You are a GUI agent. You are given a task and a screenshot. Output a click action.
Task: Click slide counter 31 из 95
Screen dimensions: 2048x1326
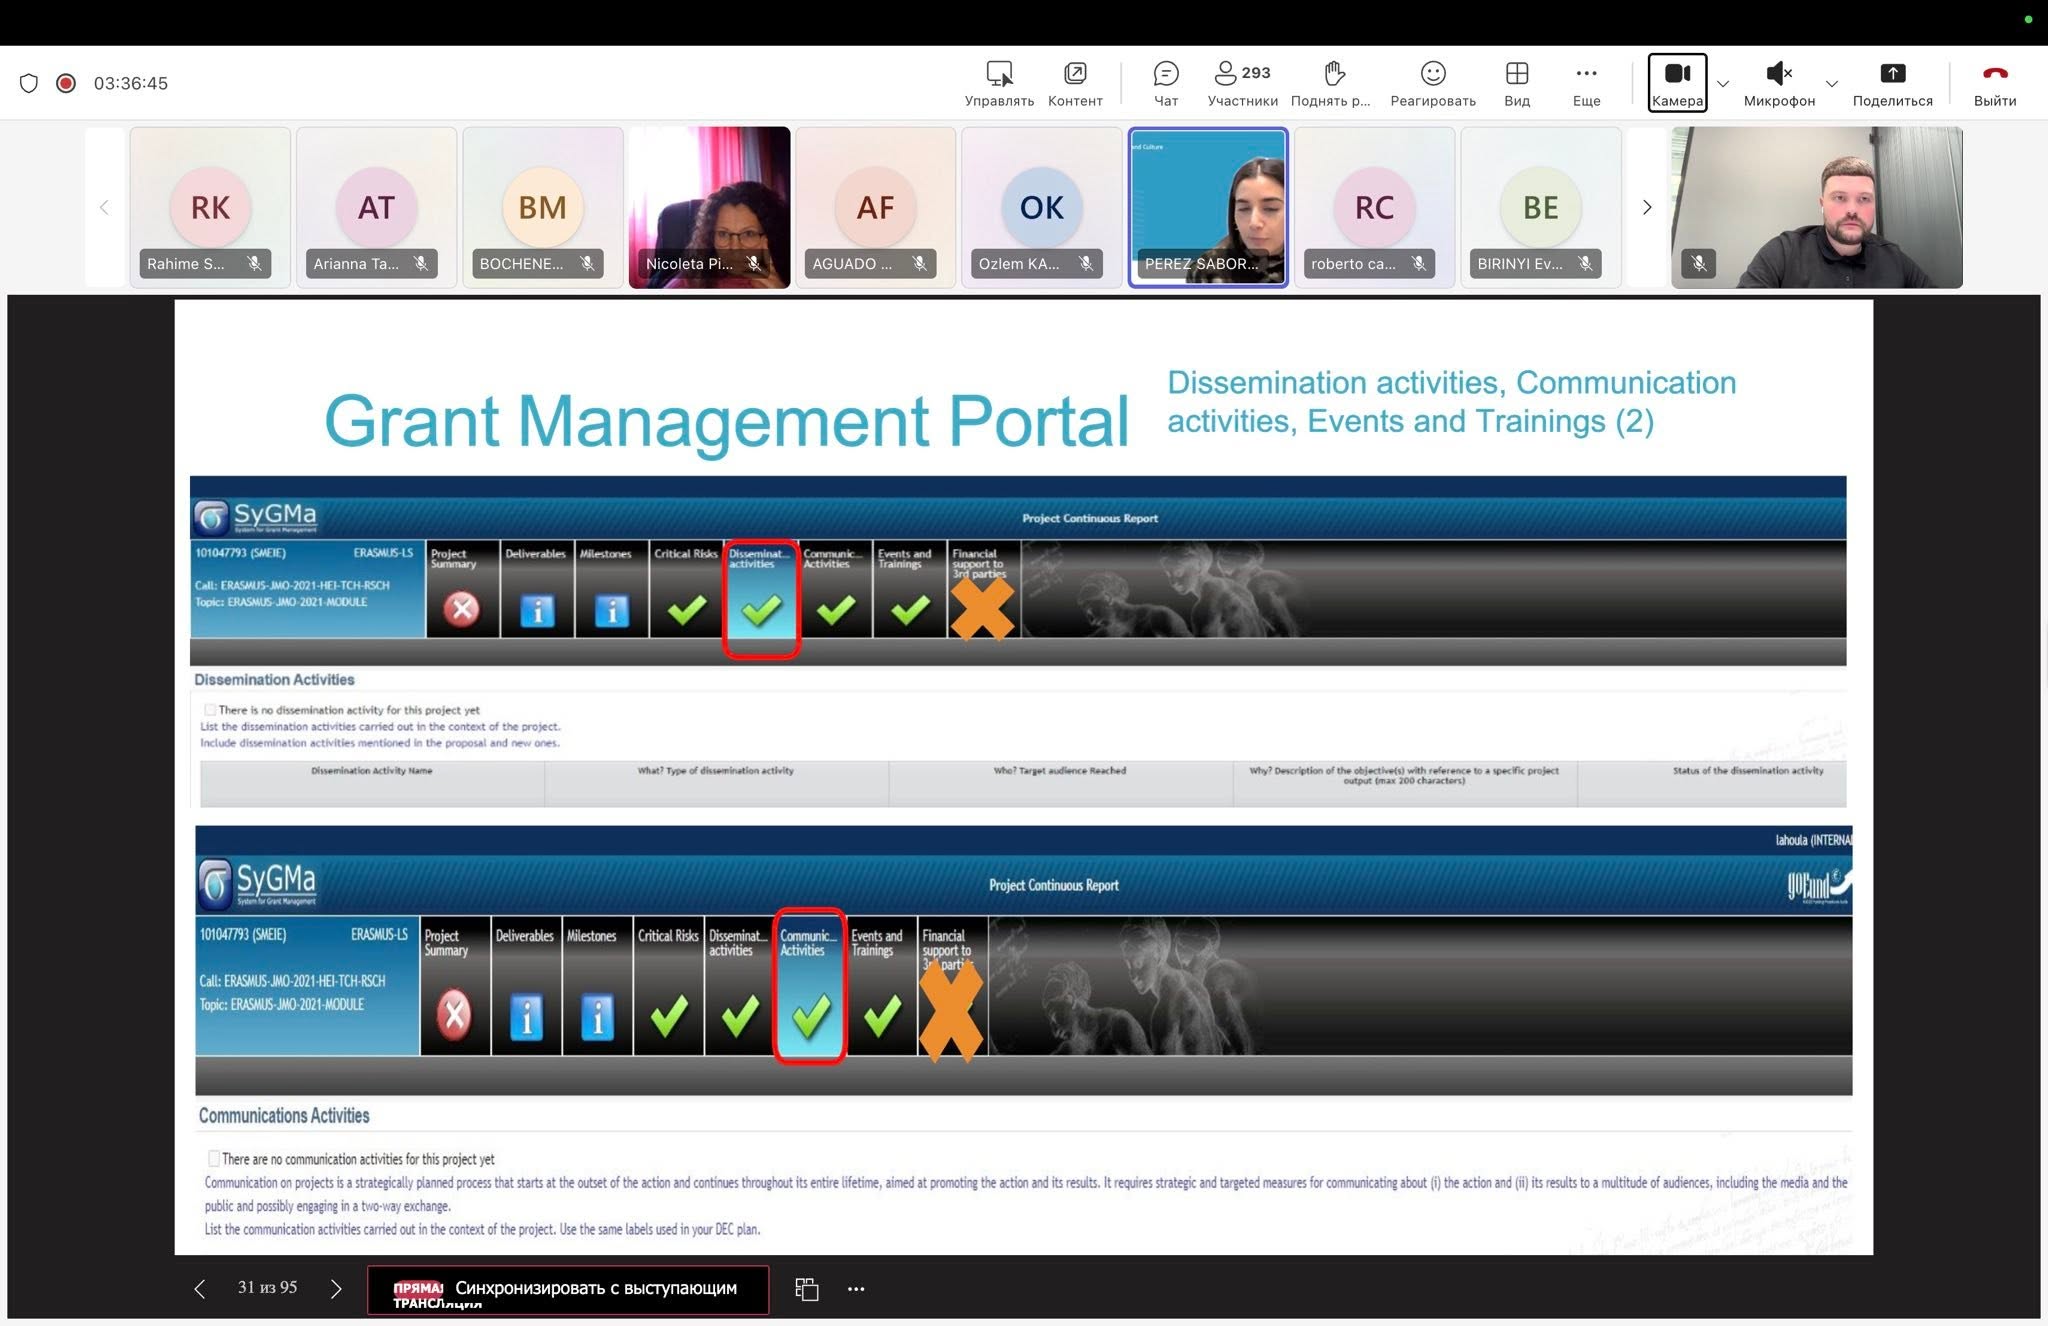(267, 1288)
